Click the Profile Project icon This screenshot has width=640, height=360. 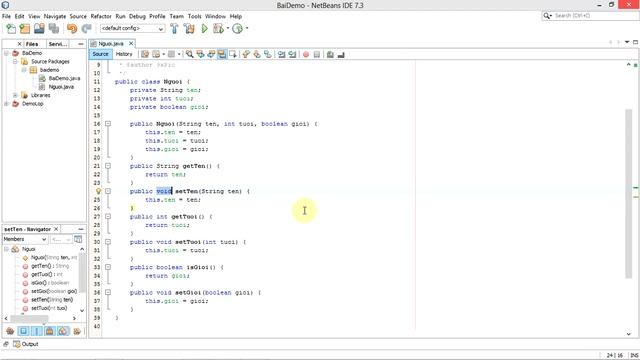click(x=238, y=29)
